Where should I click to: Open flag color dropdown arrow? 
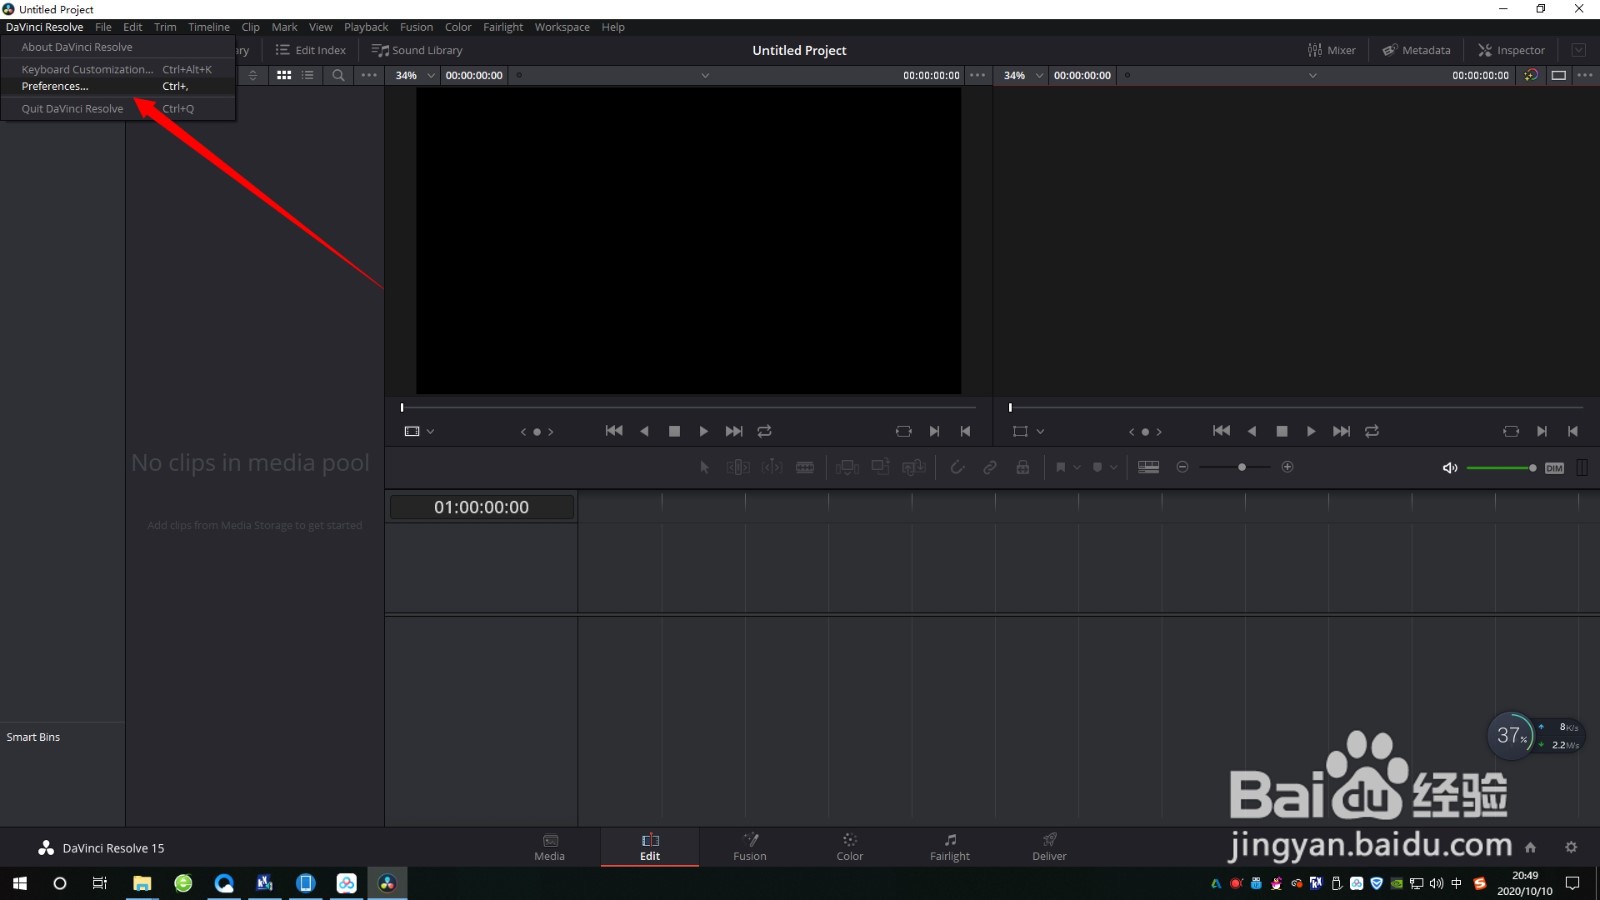1077,467
